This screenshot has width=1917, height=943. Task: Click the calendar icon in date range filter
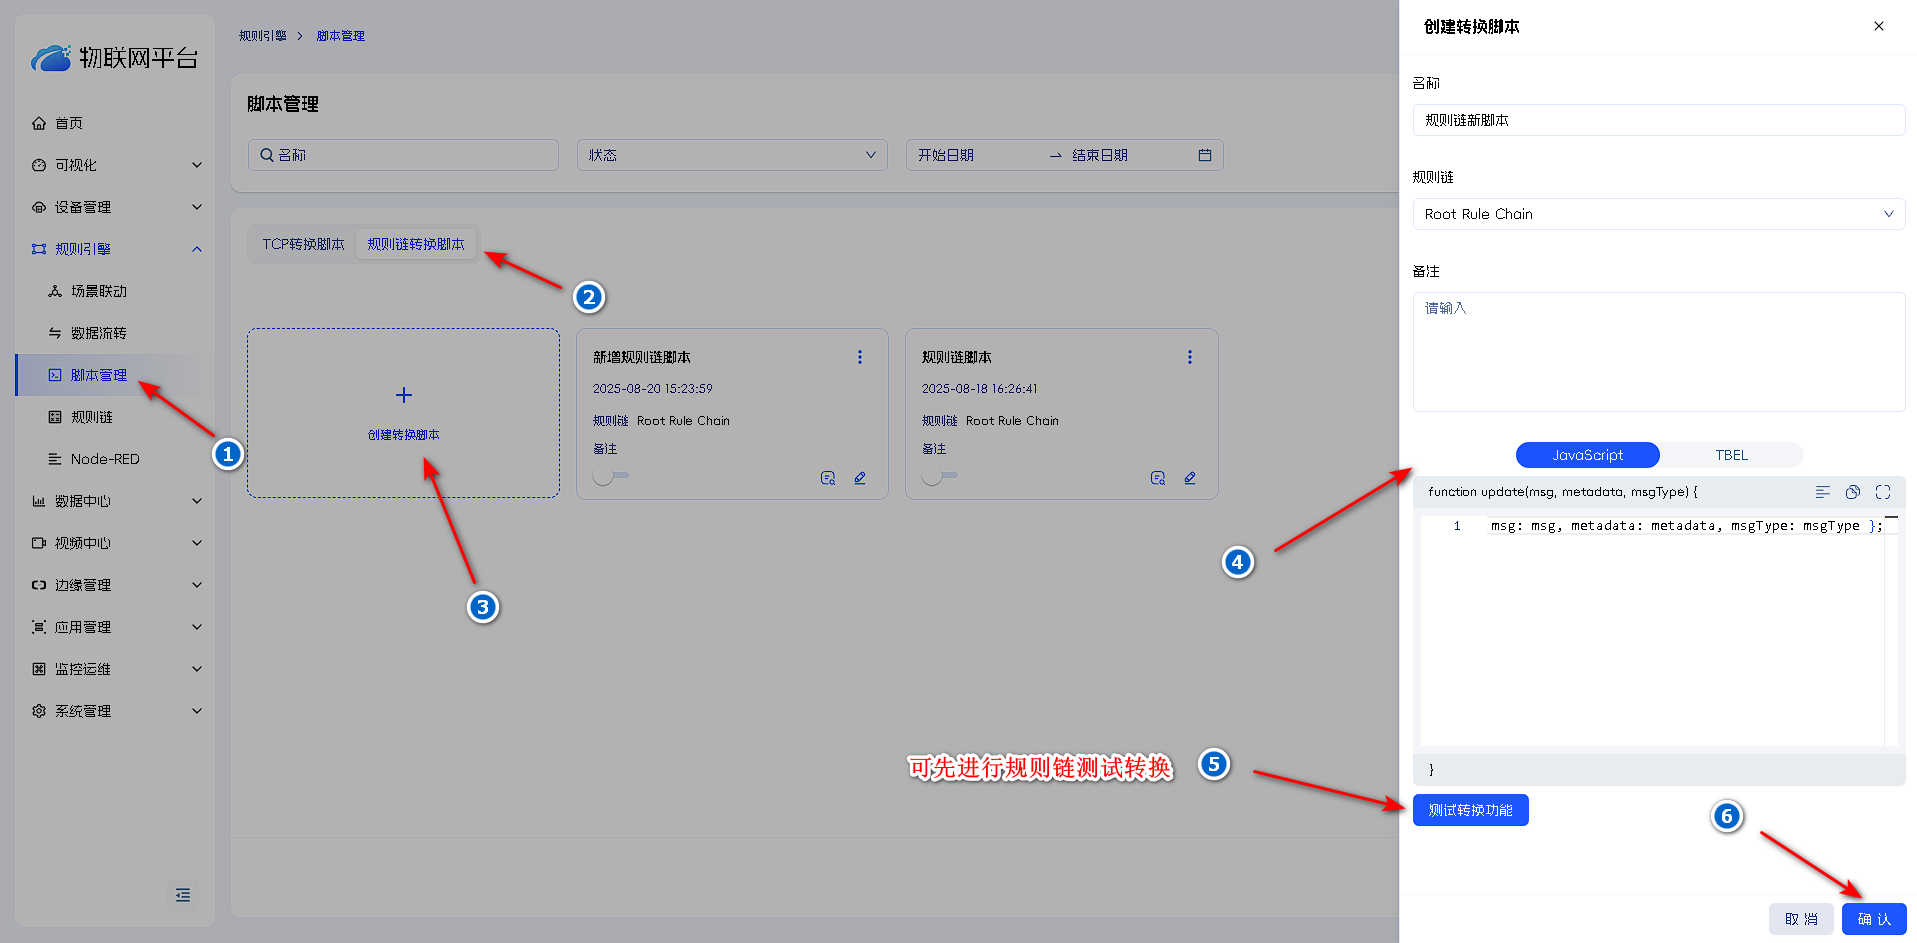click(x=1205, y=155)
